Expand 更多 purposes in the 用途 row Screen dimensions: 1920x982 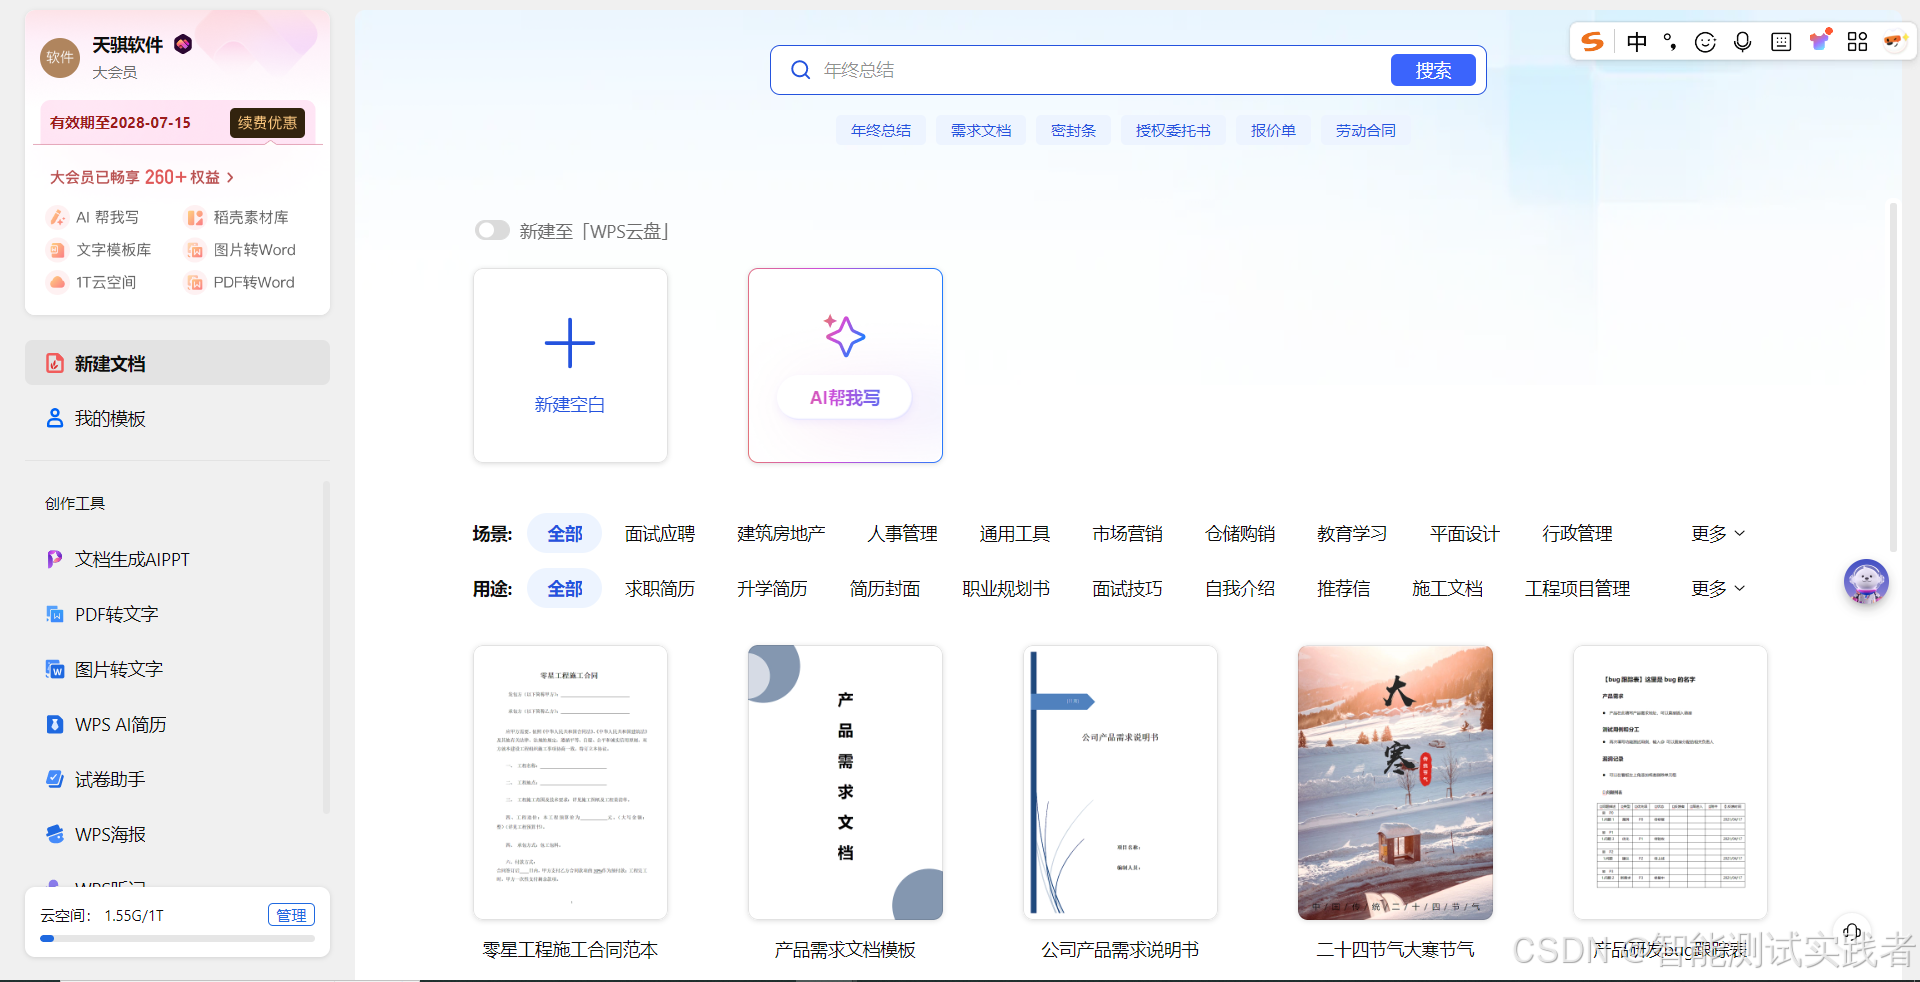tap(1715, 588)
